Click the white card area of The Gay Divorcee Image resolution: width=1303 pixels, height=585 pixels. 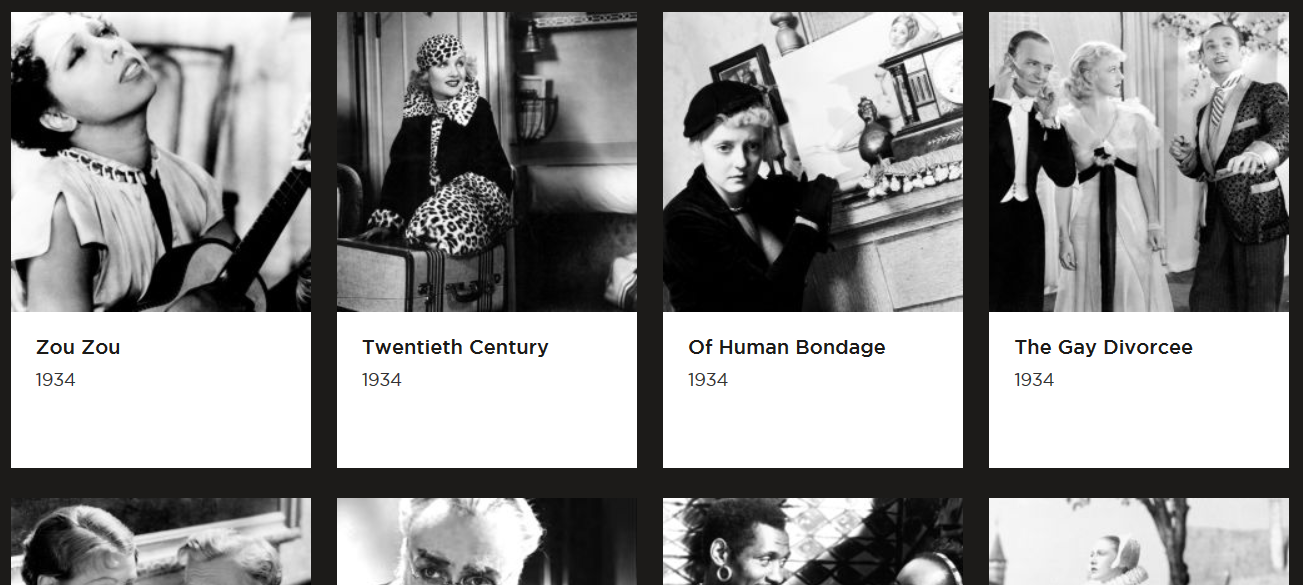[x=1139, y=390]
